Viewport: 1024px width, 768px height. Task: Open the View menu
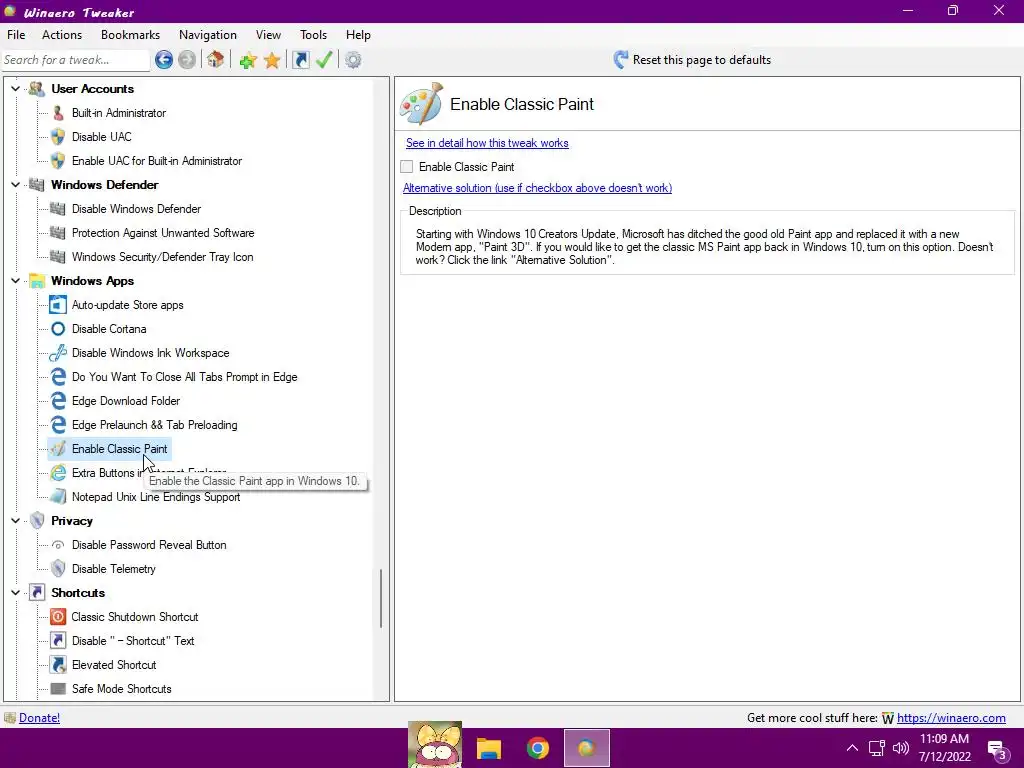point(268,35)
